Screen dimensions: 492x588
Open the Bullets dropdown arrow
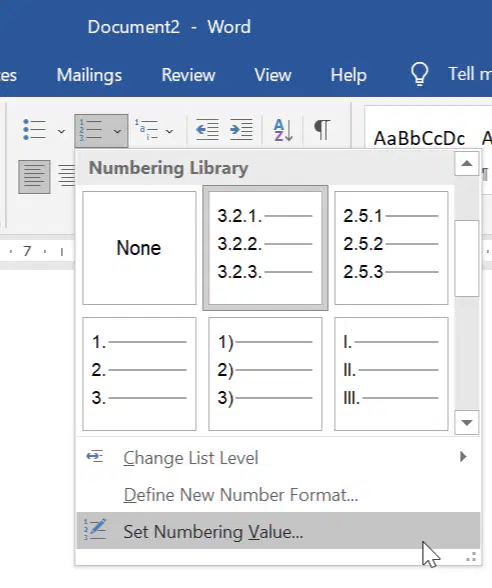tap(62, 131)
